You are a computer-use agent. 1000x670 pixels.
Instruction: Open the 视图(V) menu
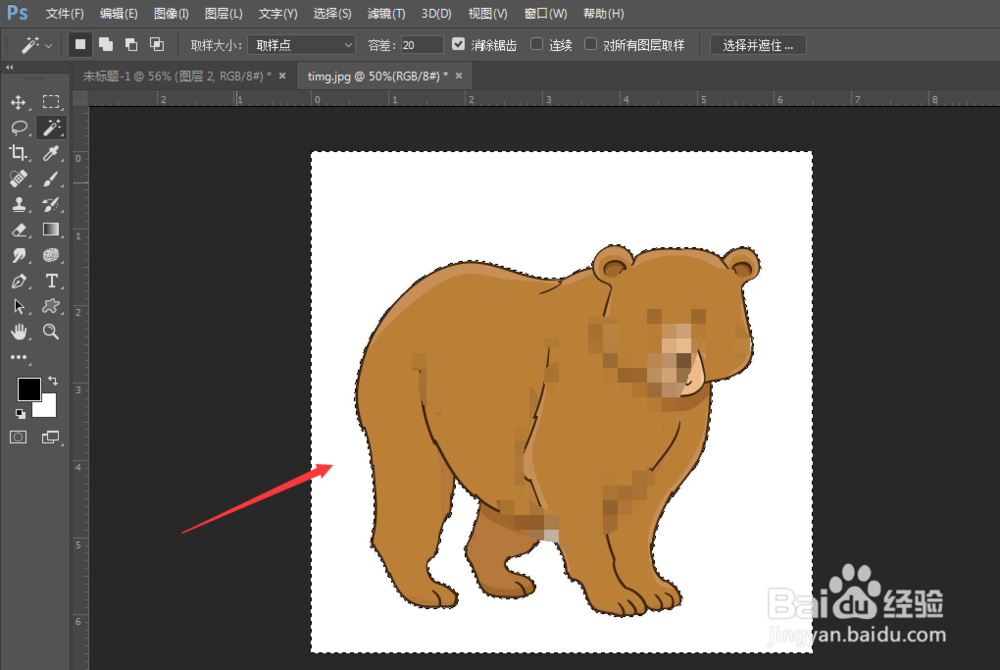point(488,13)
